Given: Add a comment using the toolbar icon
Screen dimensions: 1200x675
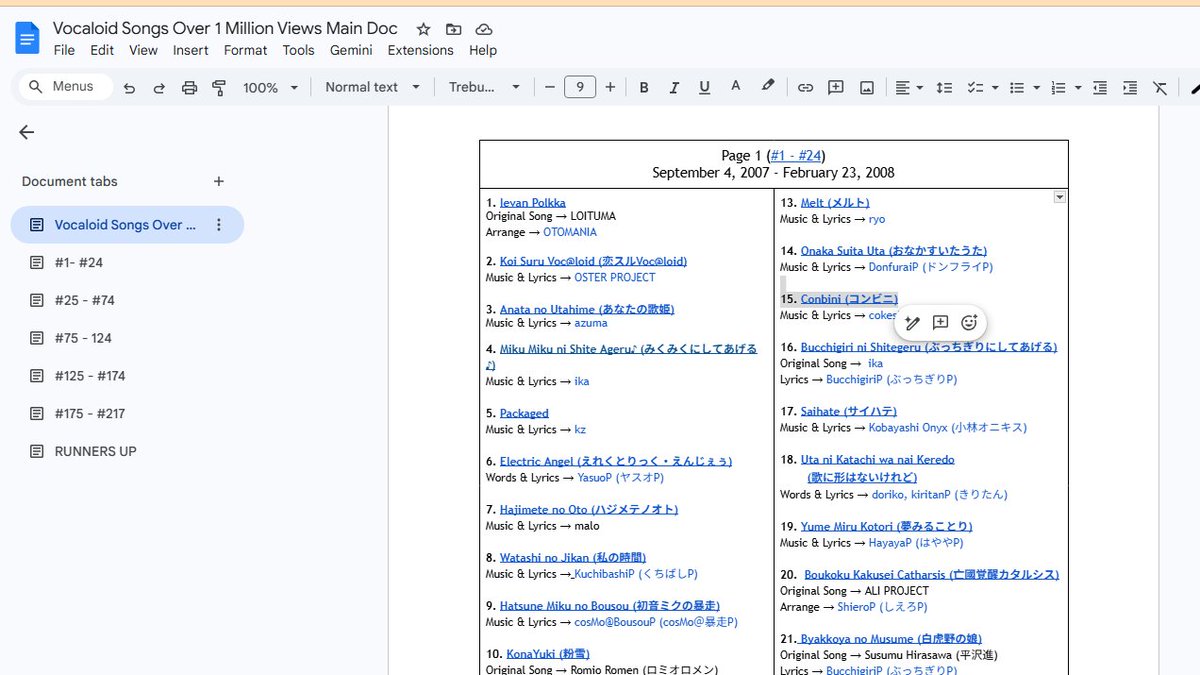Looking at the screenshot, I should pos(836,87).
